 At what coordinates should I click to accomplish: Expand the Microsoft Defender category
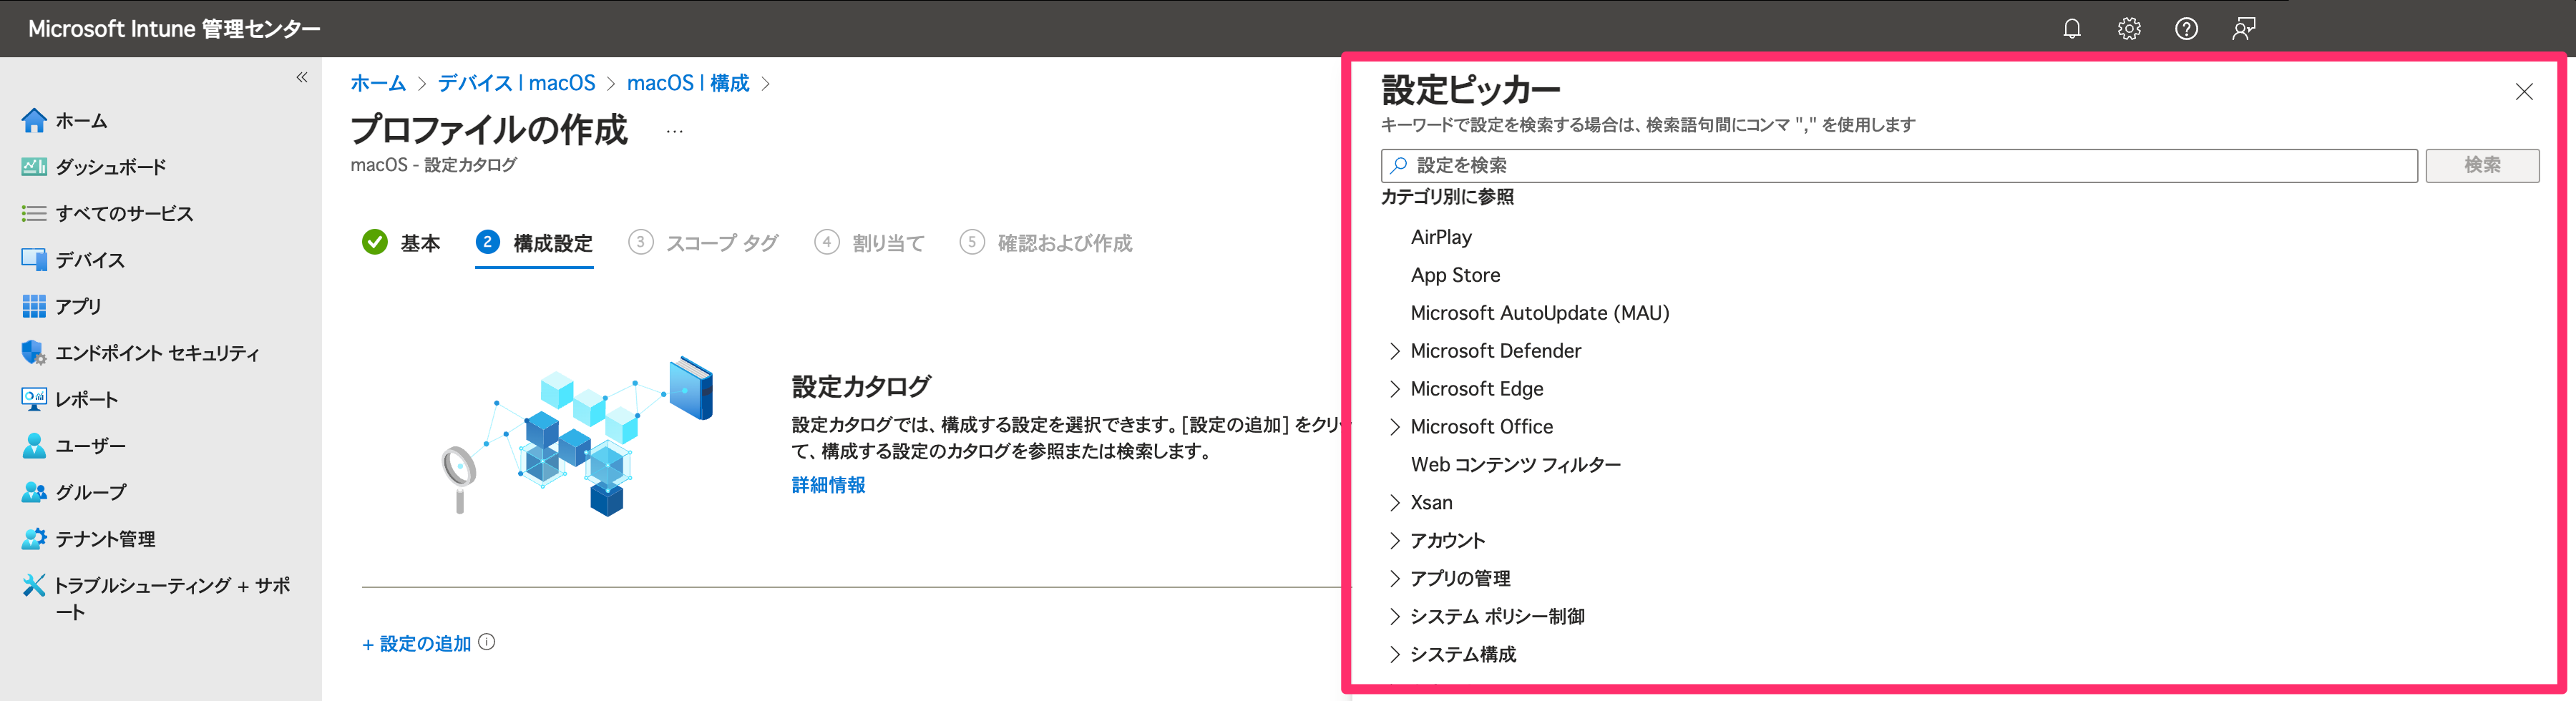(x=1395, y=351)
